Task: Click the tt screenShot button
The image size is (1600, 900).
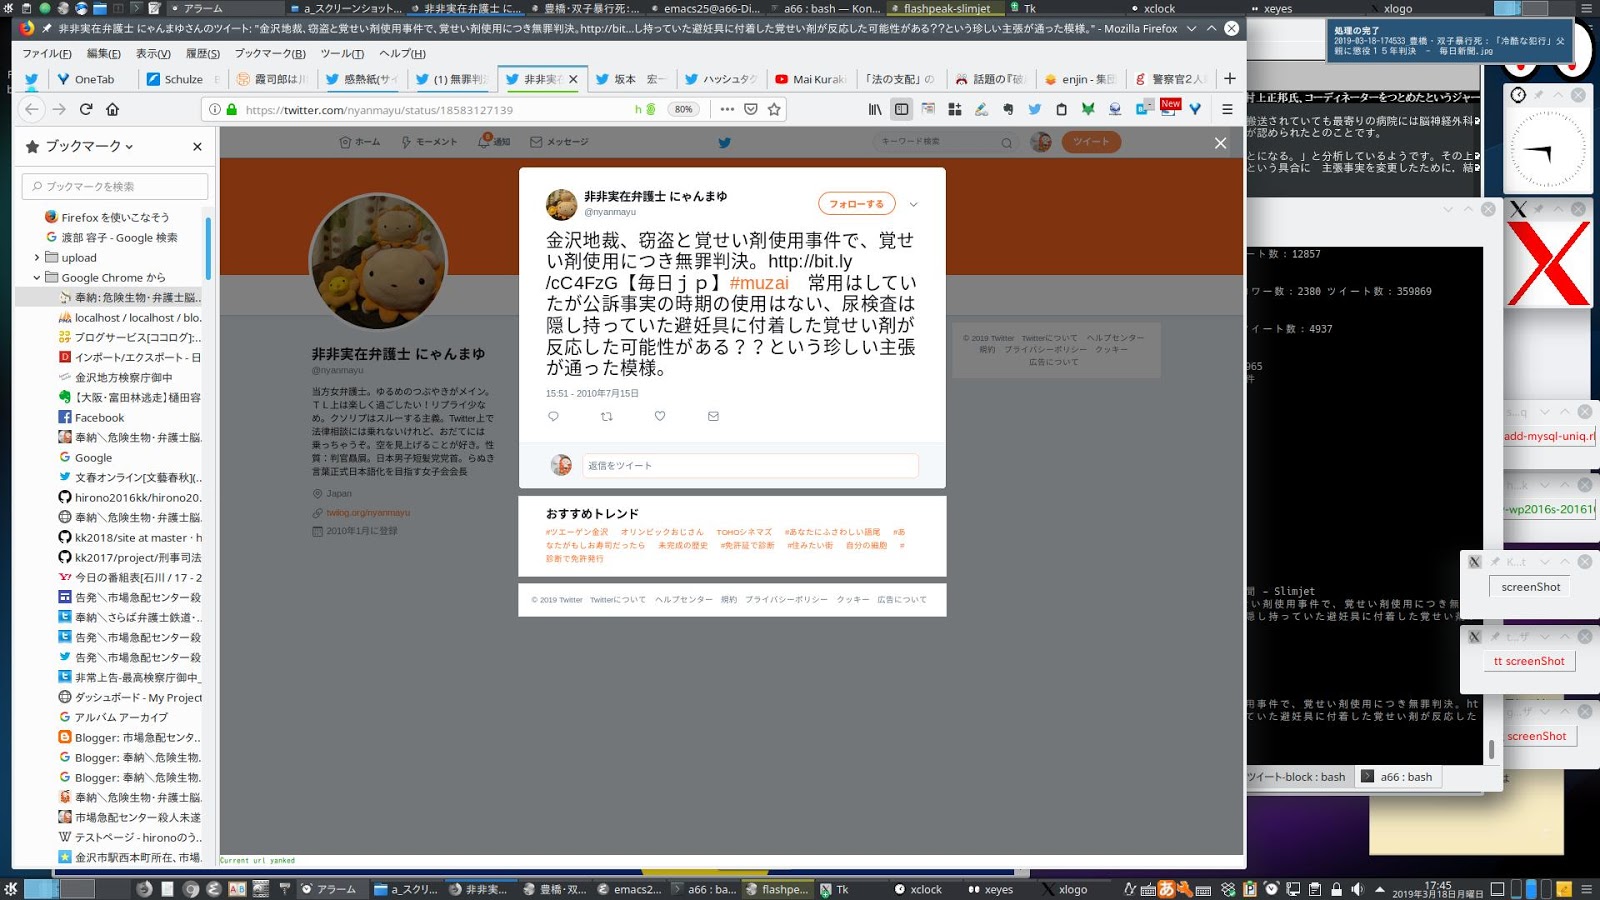Action: (1528, 661)
